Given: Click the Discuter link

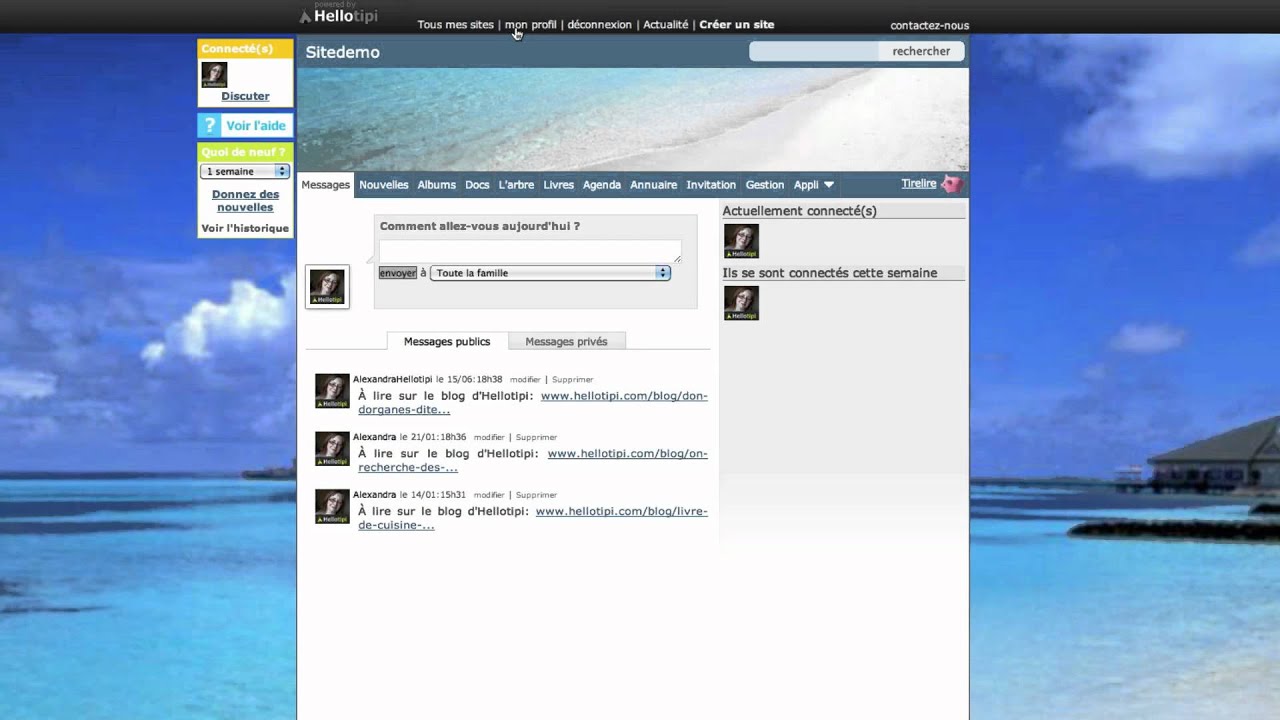Looking at the screenshot, I should [x=245, y=96].
